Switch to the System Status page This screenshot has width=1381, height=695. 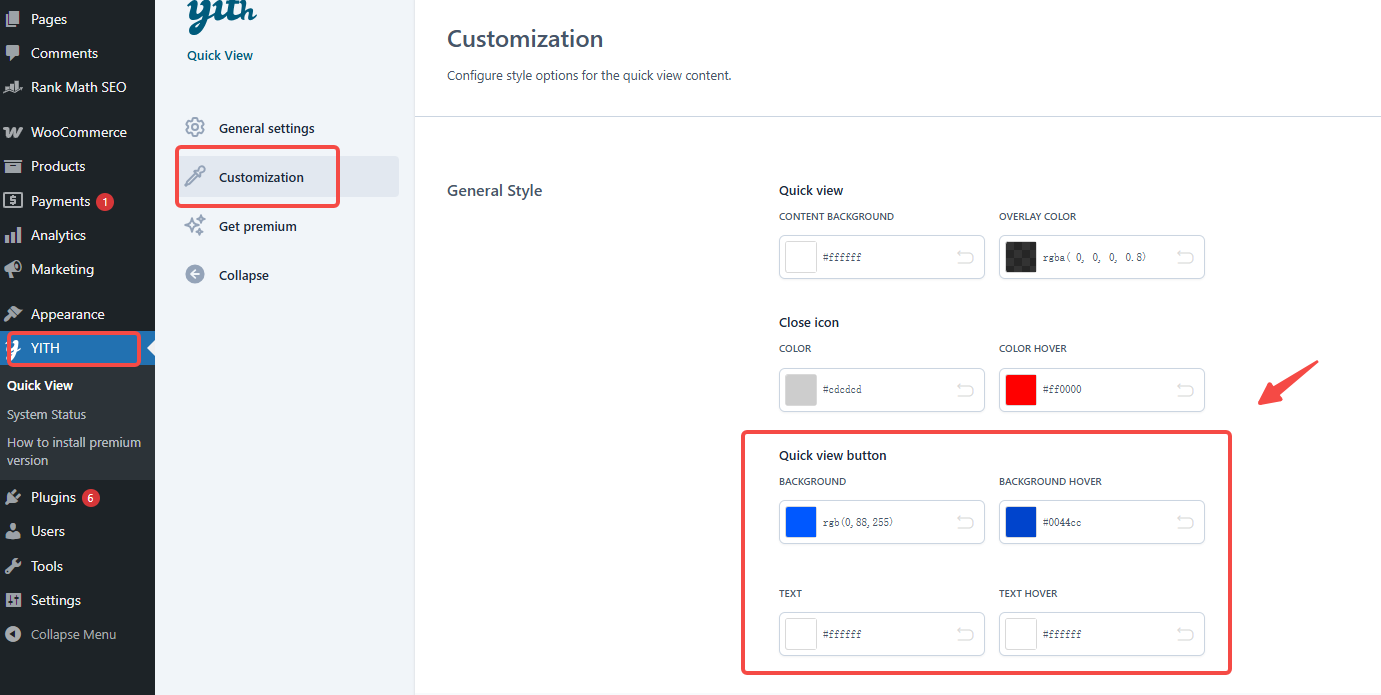pyautogui.click(x=44, y=414)
